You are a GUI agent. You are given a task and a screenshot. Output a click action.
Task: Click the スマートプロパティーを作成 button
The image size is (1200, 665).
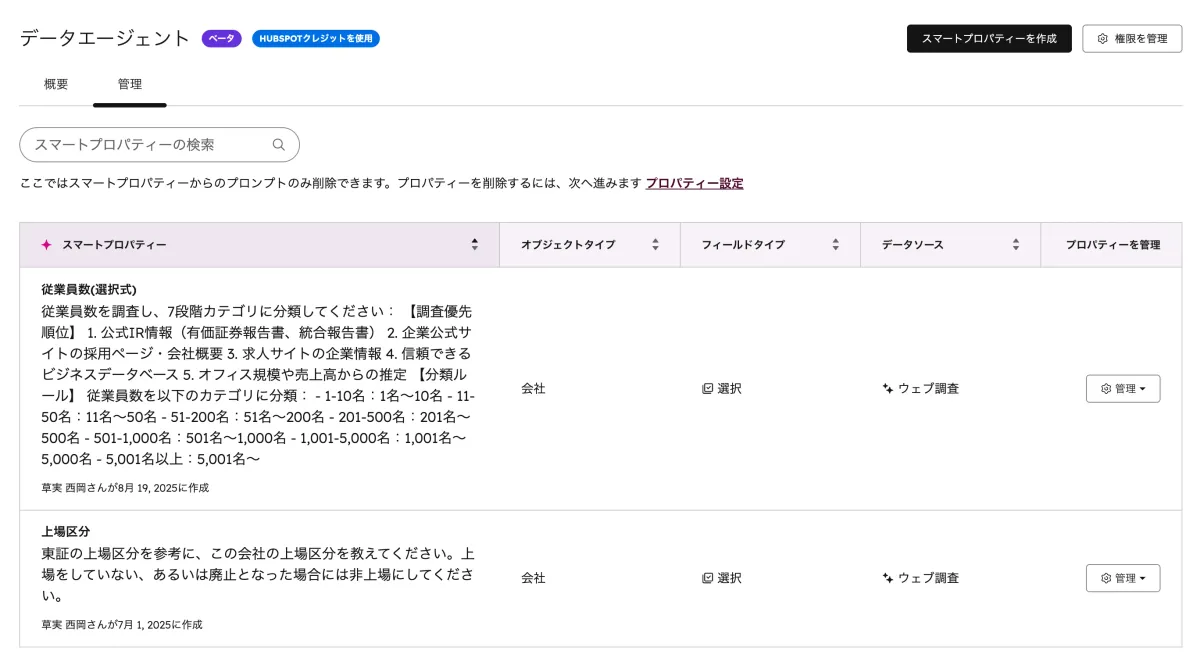[989, 38]
